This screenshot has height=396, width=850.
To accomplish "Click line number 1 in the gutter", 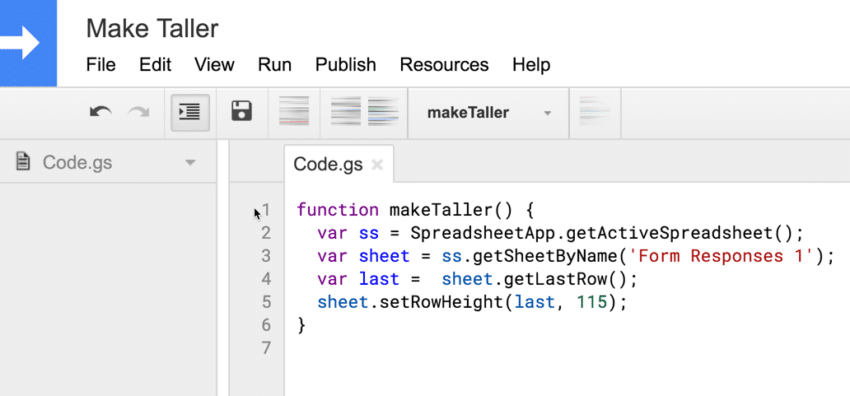I will pos(266,210).
